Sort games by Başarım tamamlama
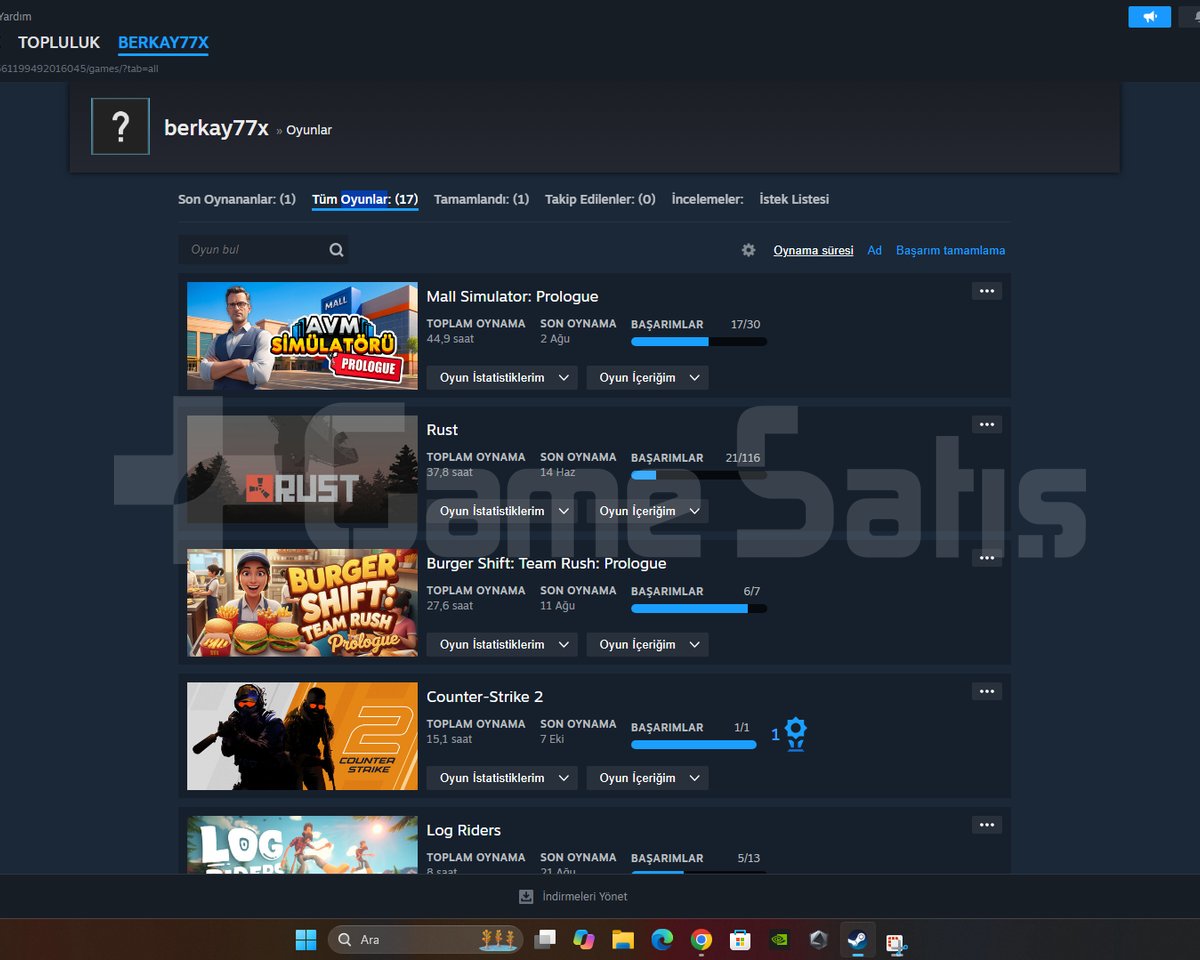The height and width of the screenshot is (960, 1200). (950, 250)
